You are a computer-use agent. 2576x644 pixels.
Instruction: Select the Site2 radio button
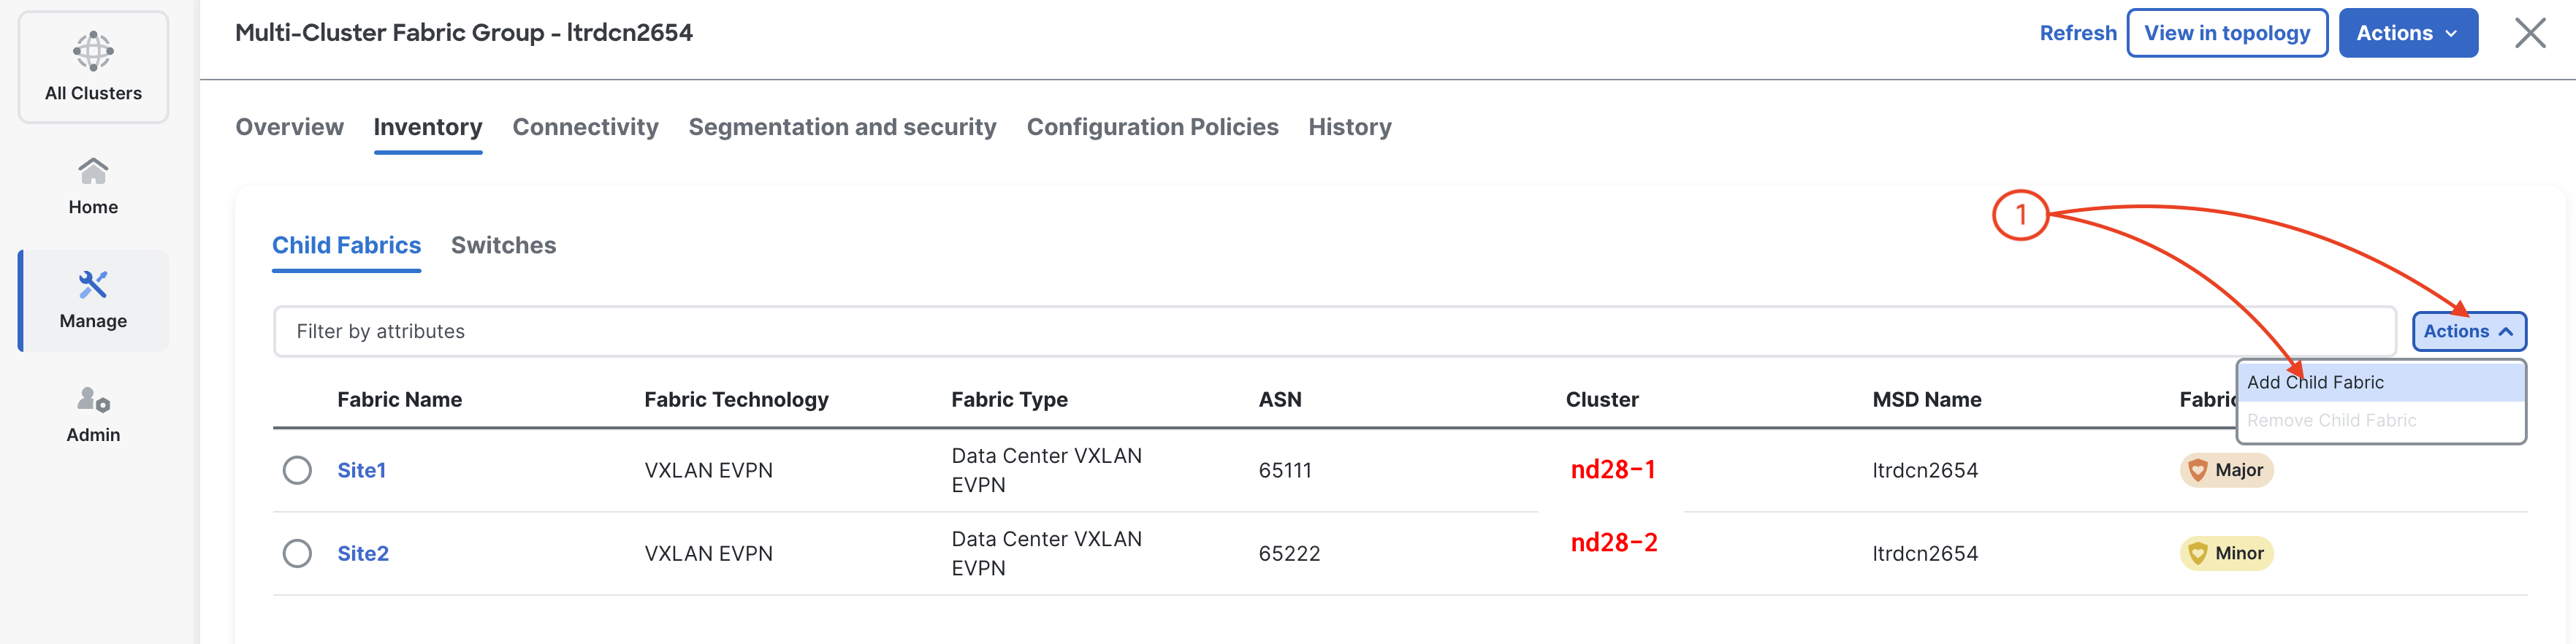[x=297, y=553]
